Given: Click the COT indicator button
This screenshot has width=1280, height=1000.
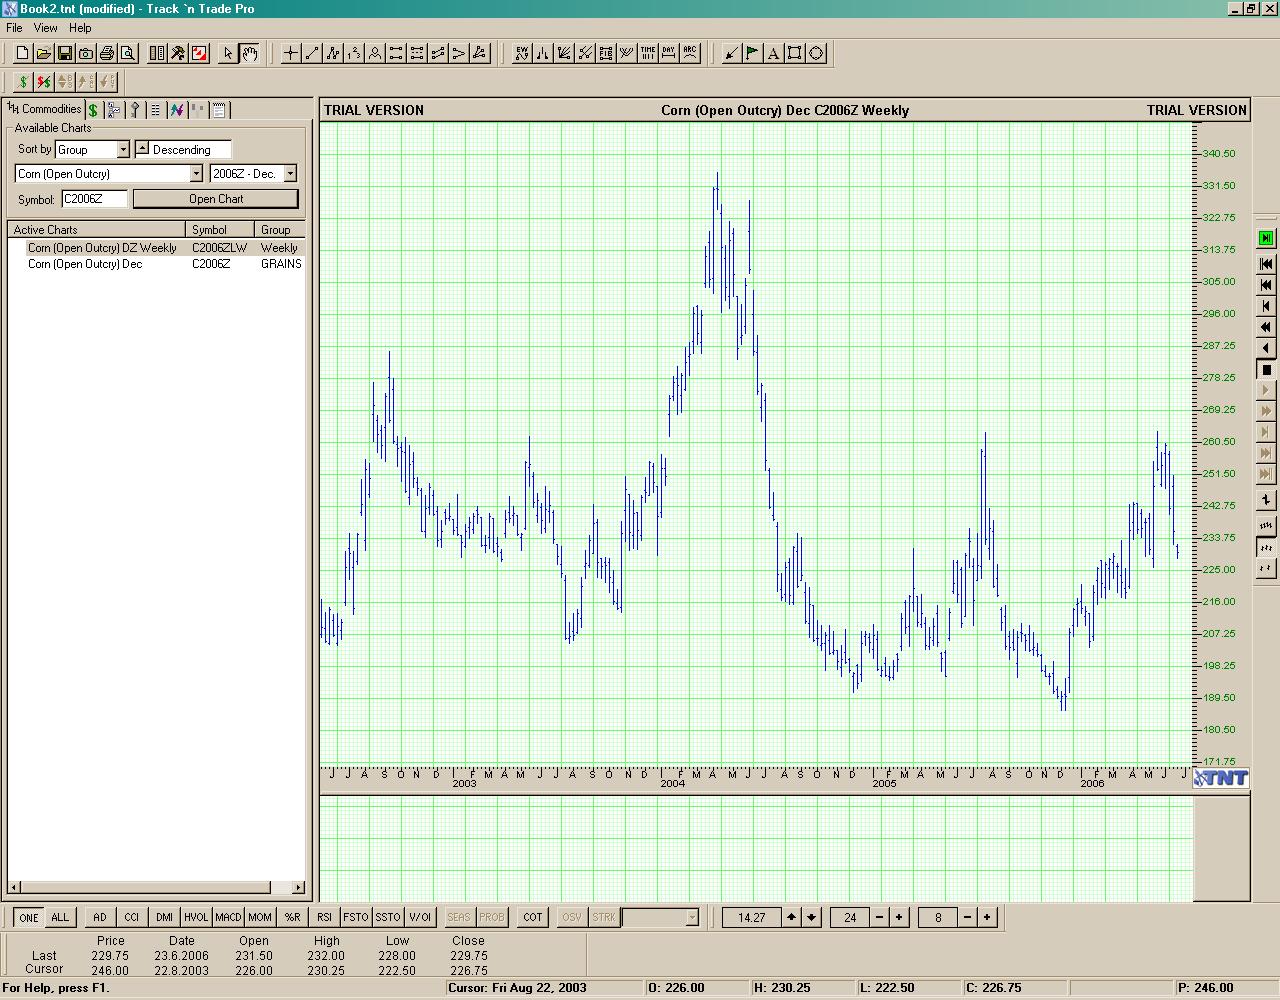Looking at the screenshot, I should point(533,917).
